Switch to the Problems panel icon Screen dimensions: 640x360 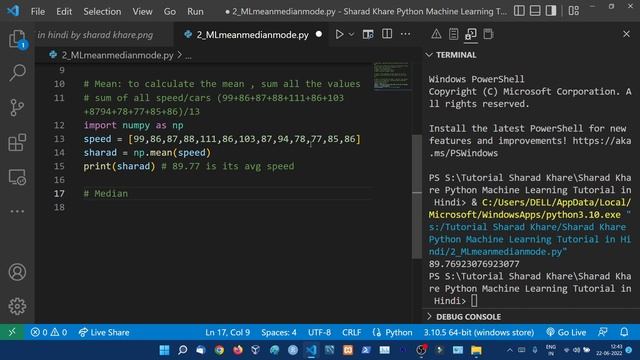[x=436, y=34]
